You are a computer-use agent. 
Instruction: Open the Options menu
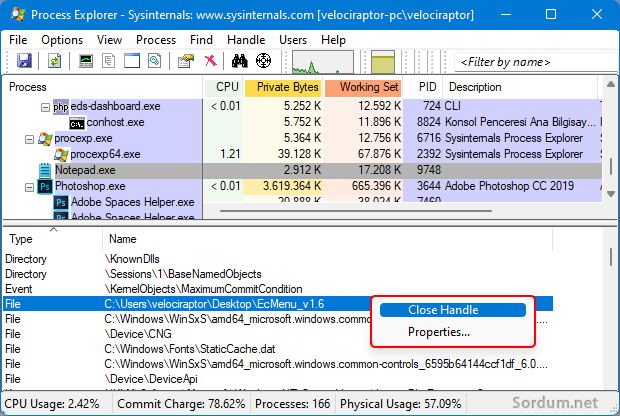point(62,39)
